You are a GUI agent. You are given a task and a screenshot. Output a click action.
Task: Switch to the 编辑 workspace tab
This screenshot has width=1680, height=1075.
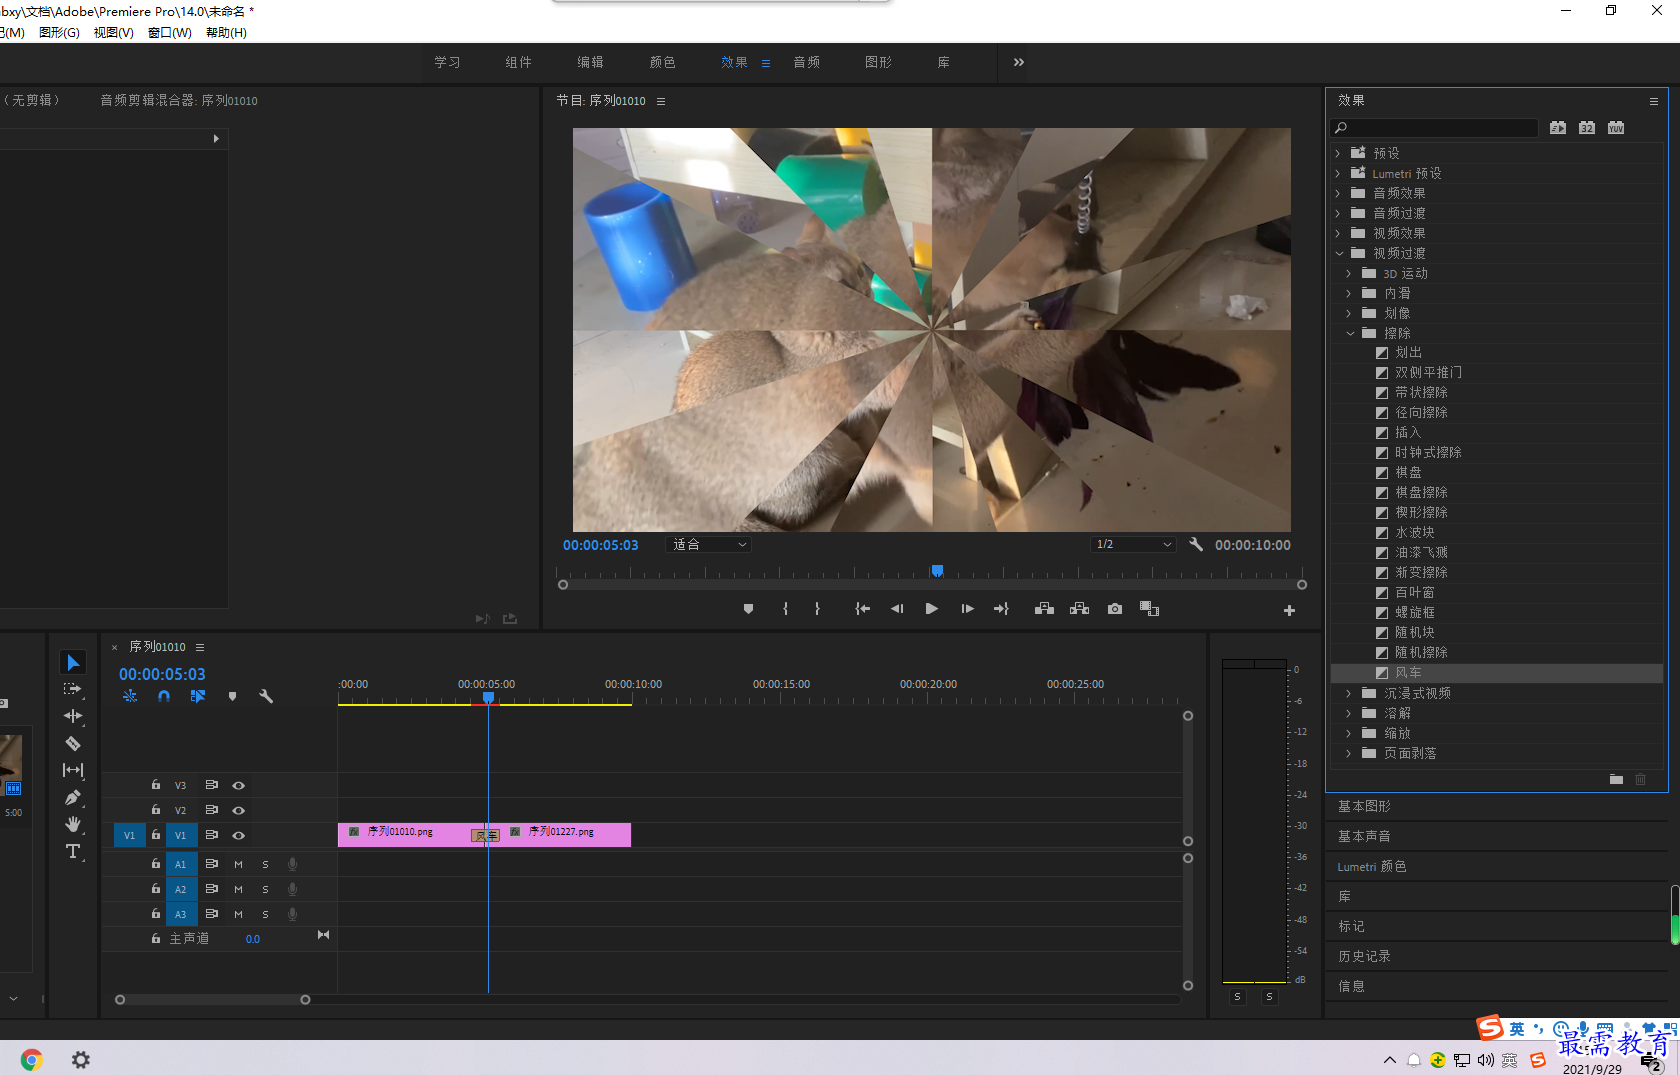(x=590, y=62)
